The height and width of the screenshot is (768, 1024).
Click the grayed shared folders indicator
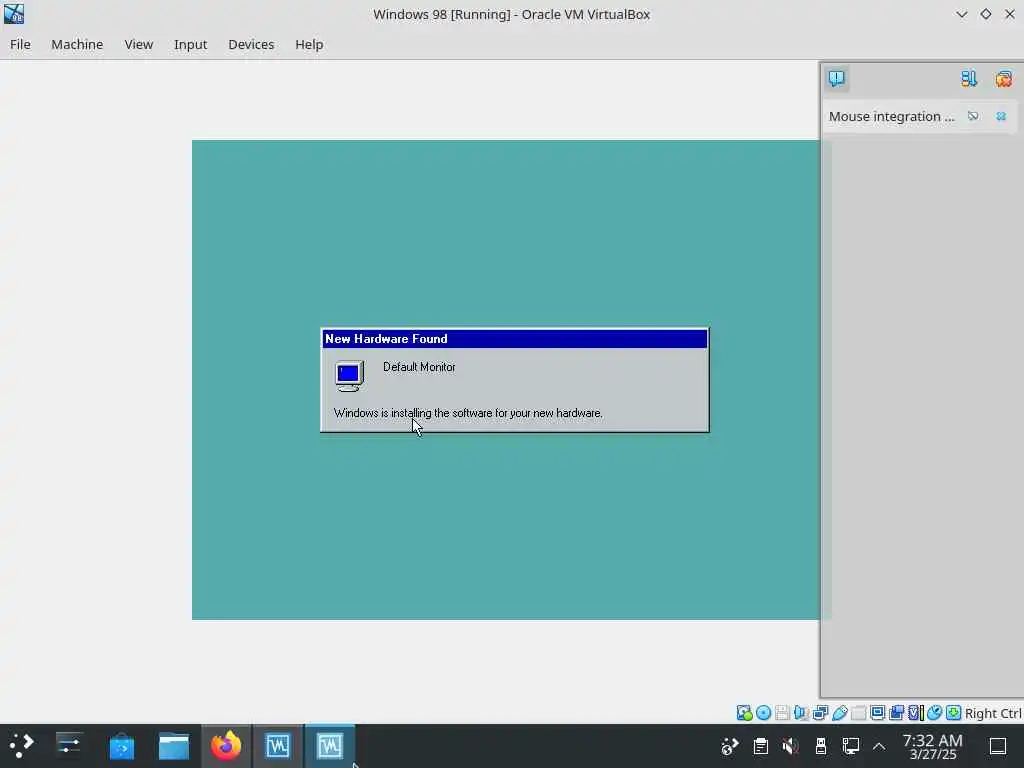pyautogui.click(x=858, y=713)
